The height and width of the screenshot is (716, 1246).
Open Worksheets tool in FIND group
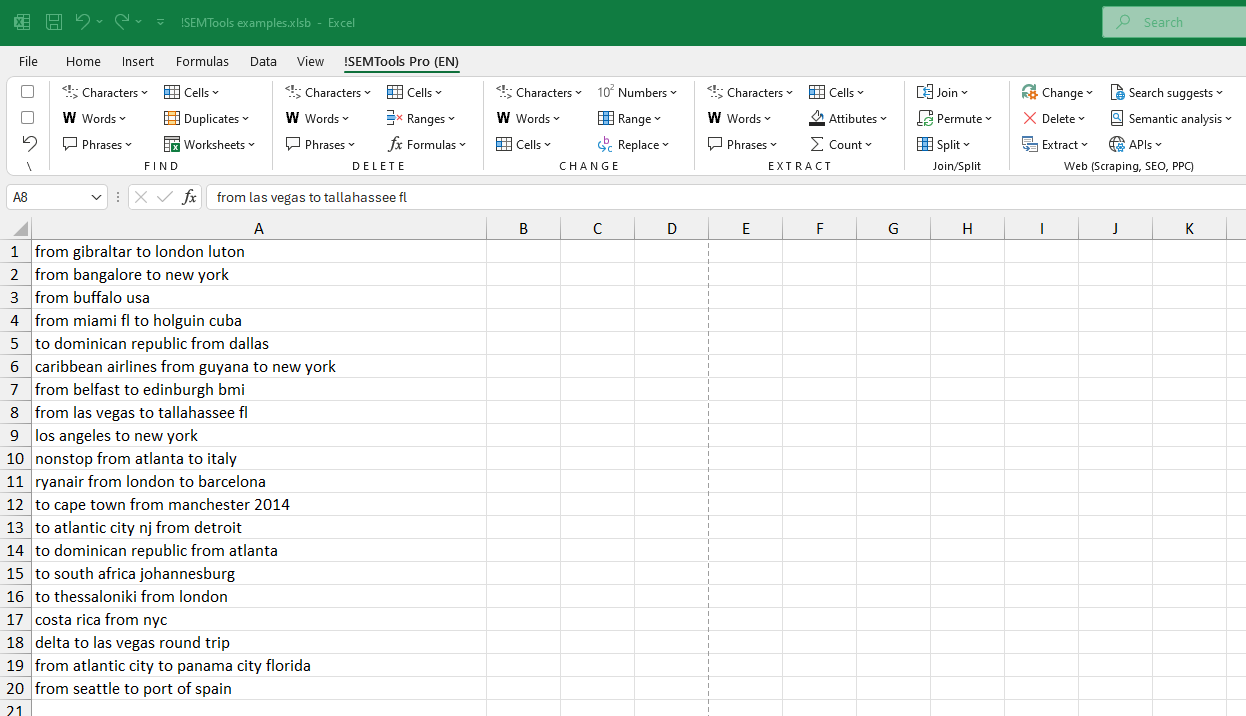click(x=209, y=145)
